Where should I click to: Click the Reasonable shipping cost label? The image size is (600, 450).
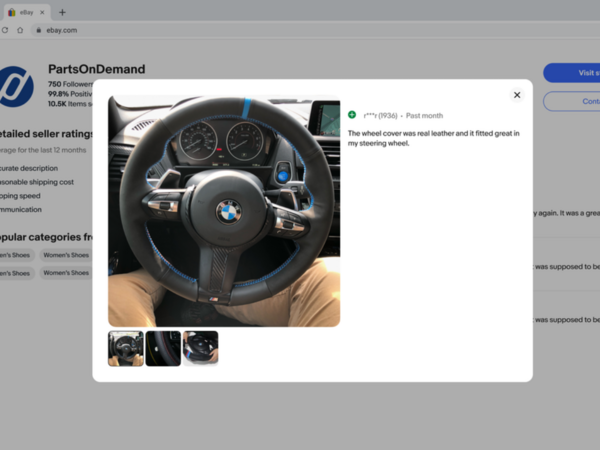(37, 182)
